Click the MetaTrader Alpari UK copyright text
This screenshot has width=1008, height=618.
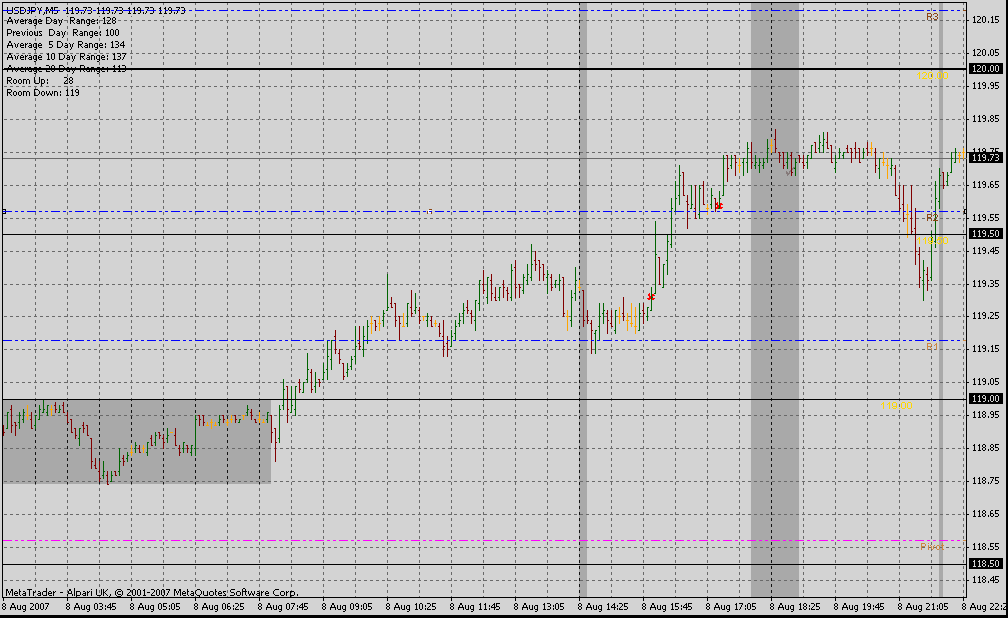click(150, 592)
